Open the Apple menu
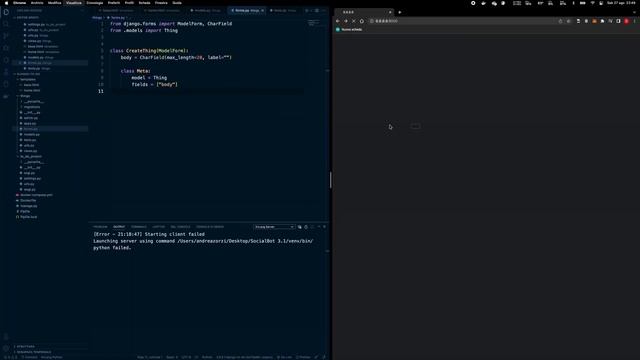The width and height of the screenshot is (640, 360). 6,3
